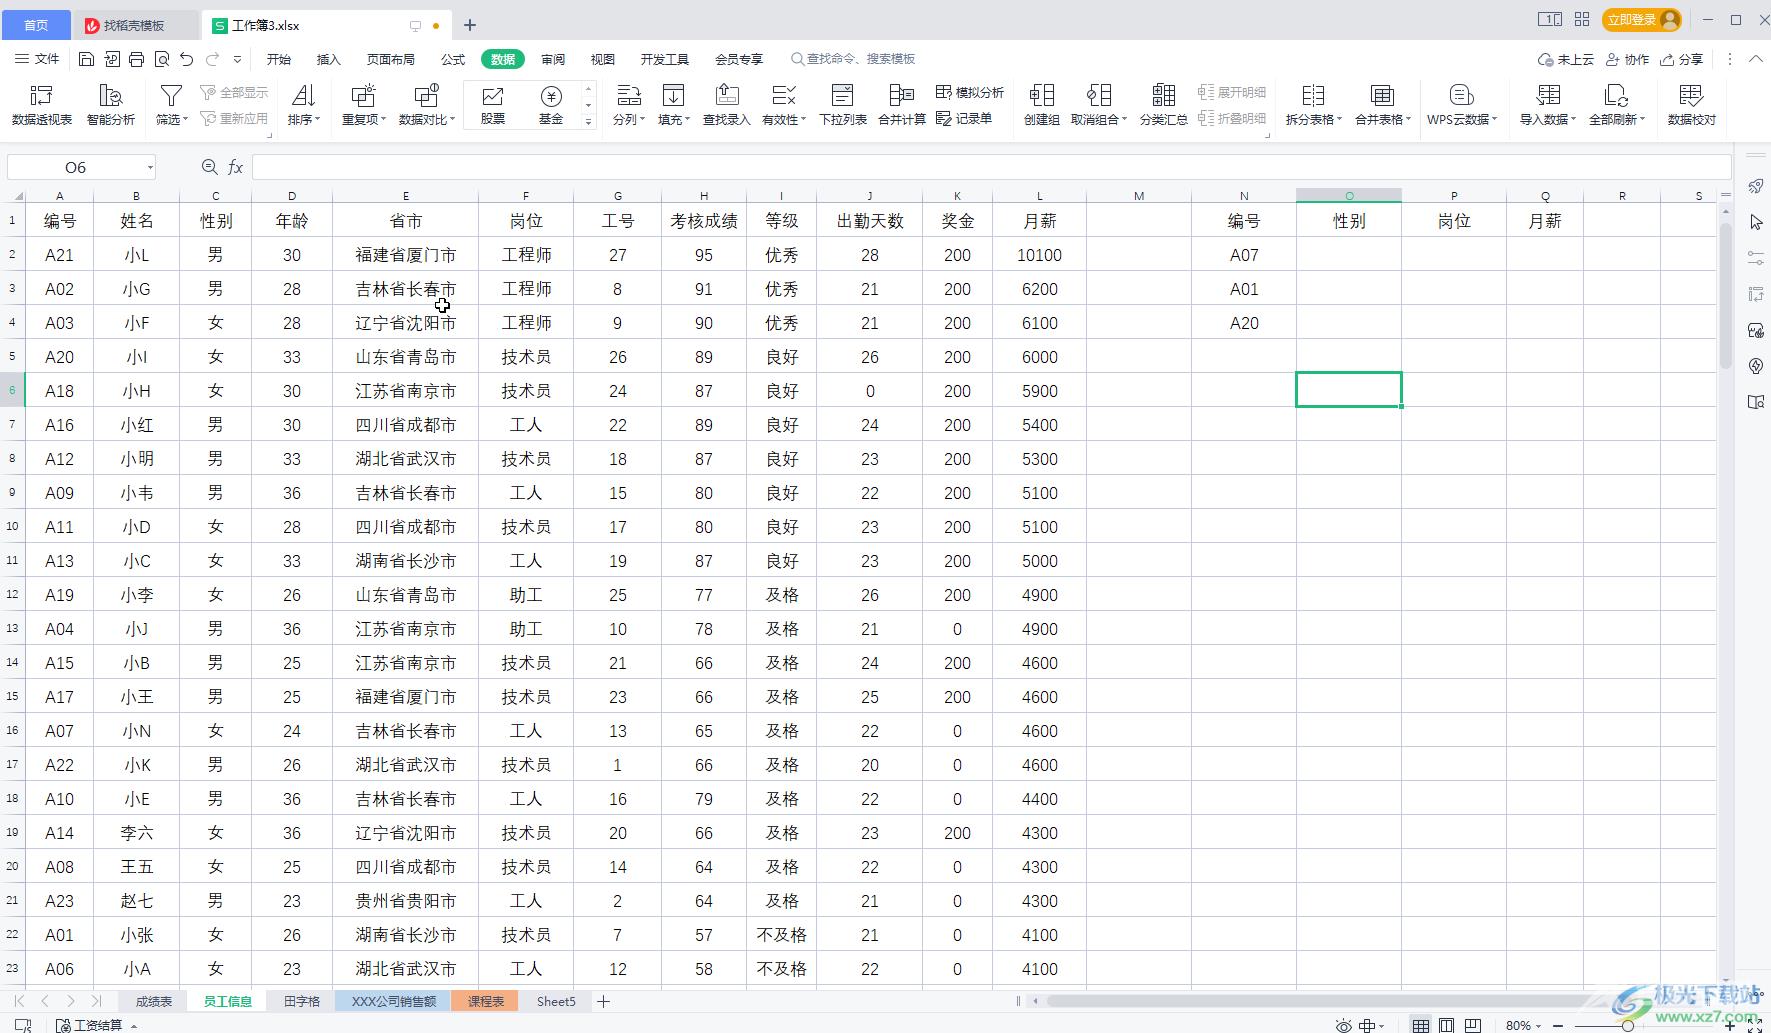
Task: Switch to the 公式 ribbon tab
Action: coord(453,59)
